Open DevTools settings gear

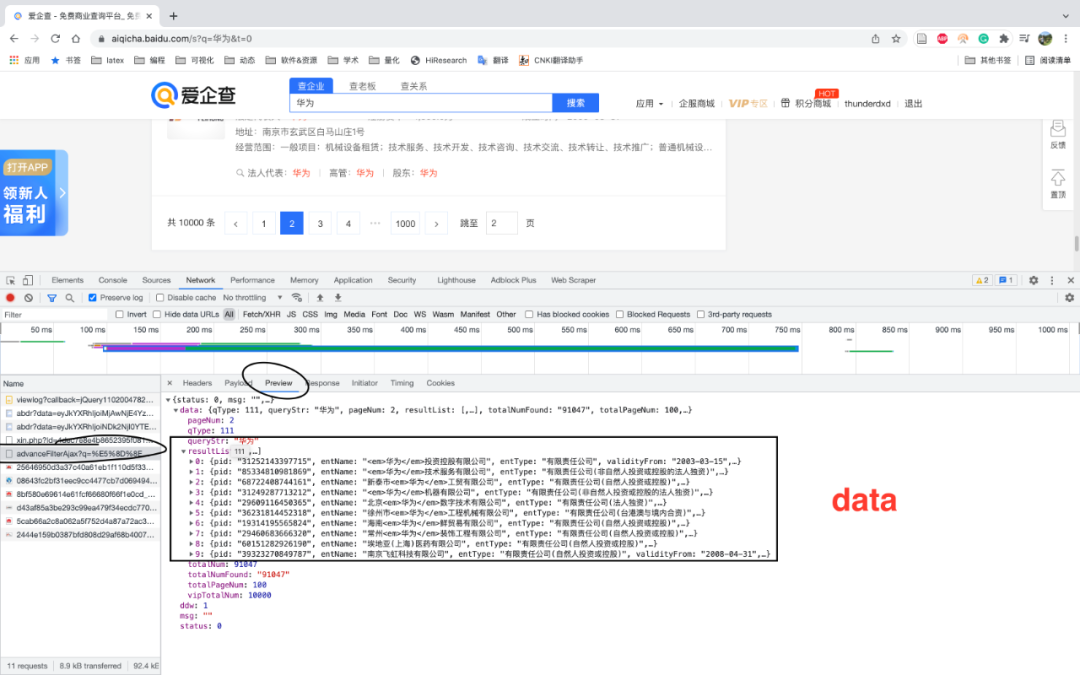coord(1033,280)
